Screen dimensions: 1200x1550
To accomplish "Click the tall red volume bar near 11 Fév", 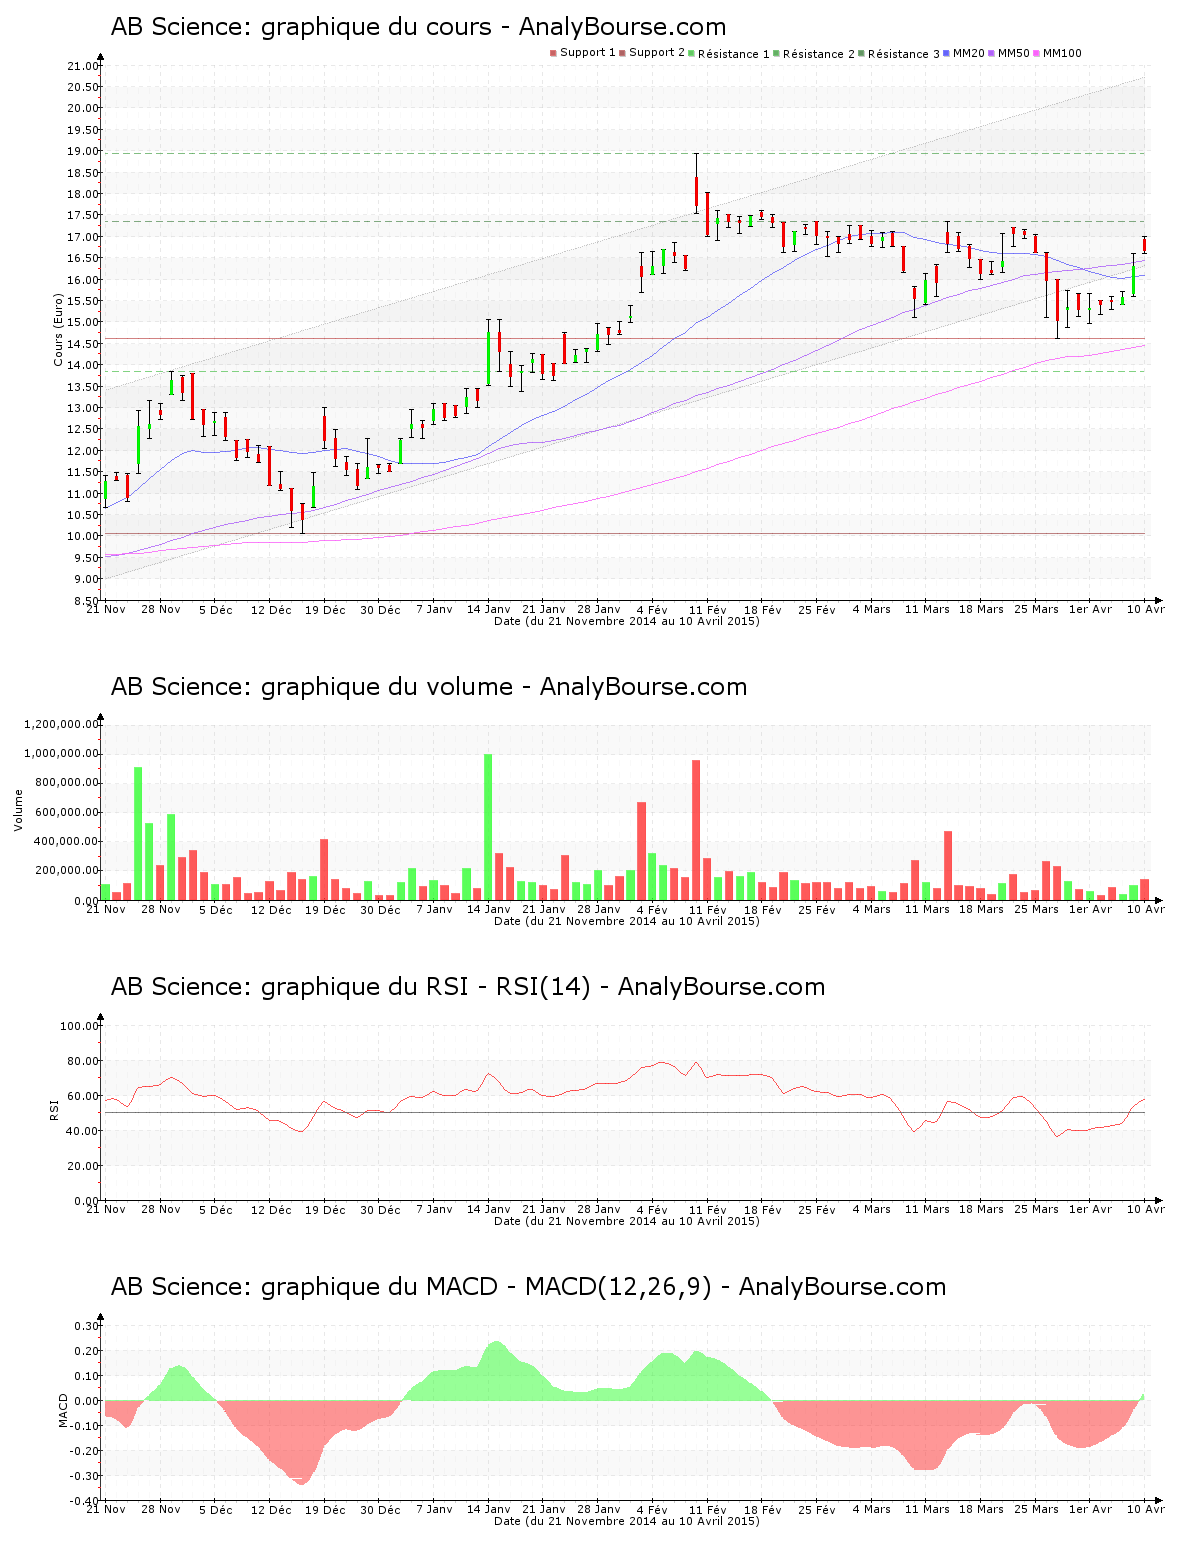I will (x=696, y=830).
